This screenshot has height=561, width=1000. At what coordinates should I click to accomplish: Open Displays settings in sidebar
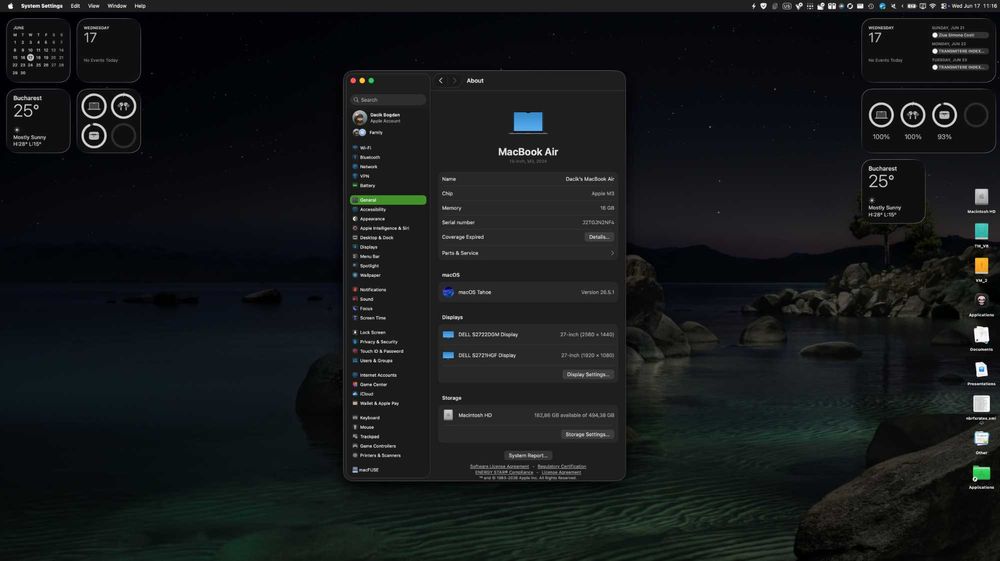tap(388, 247)
